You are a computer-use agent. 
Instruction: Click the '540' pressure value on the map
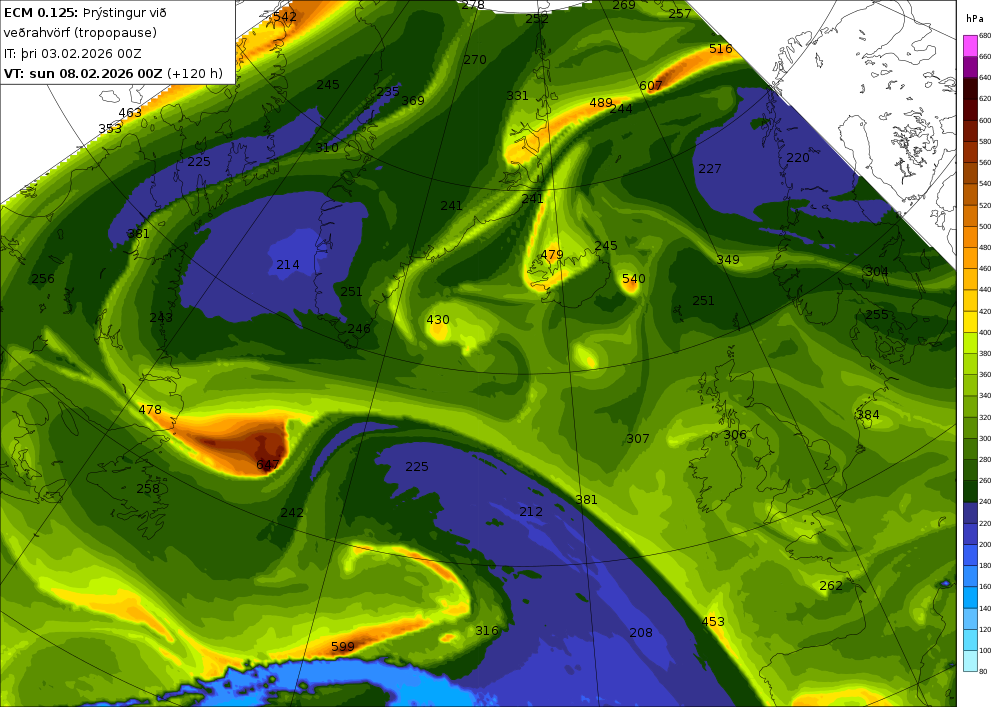point(633,279)
